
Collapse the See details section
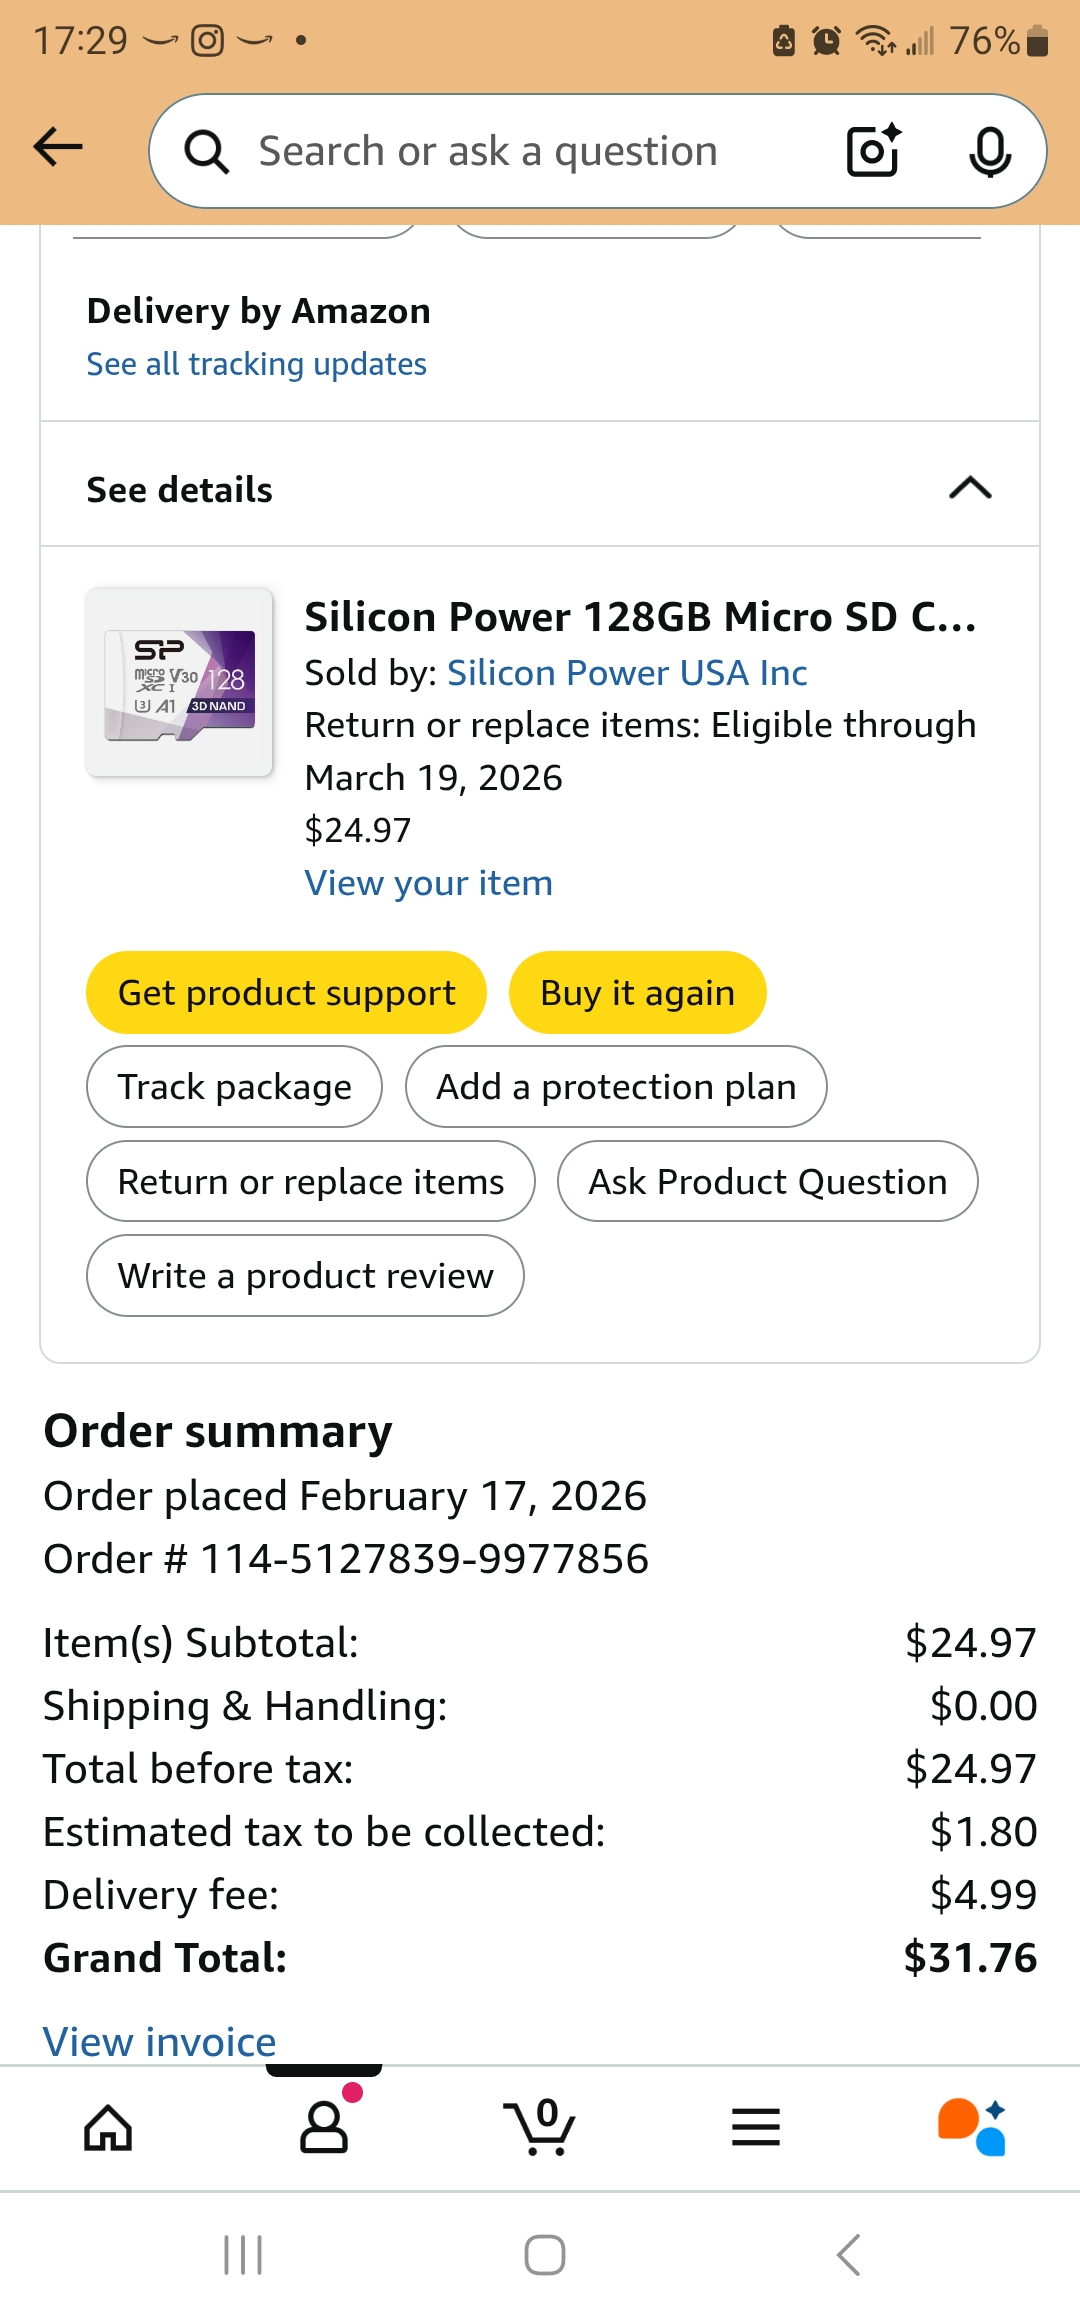pyautogui.click(x=969, y=488)
